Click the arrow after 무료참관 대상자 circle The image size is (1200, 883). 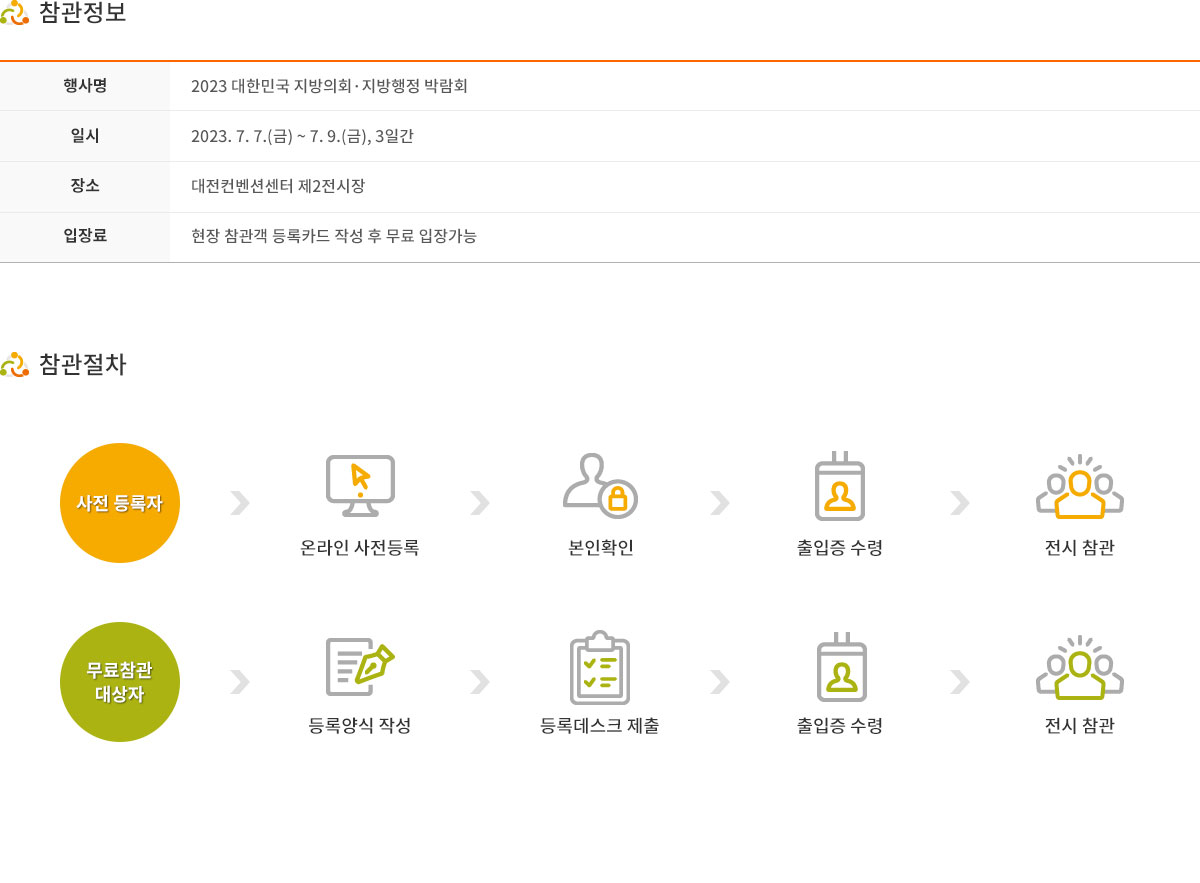pos(240,682)
